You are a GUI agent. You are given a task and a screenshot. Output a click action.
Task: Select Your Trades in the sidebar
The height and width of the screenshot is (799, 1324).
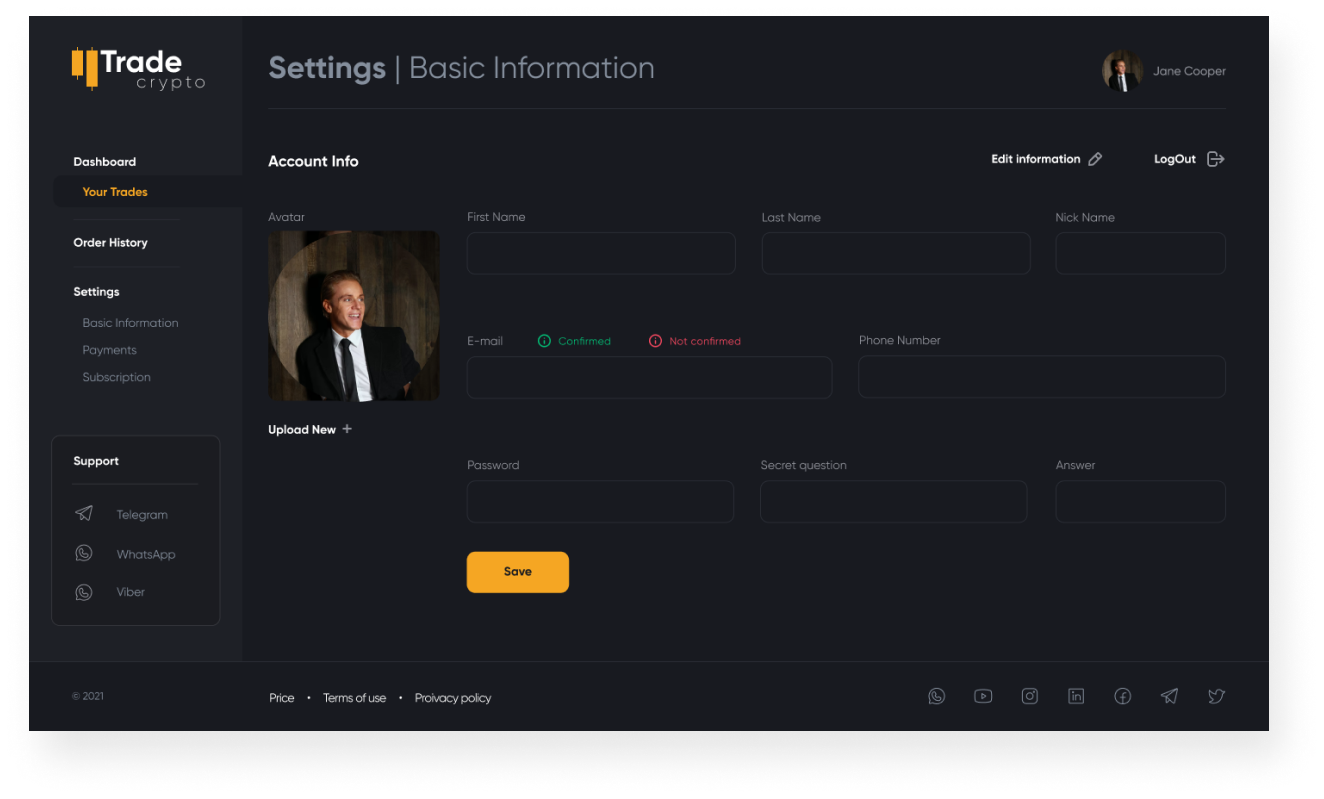coord(115,192)
